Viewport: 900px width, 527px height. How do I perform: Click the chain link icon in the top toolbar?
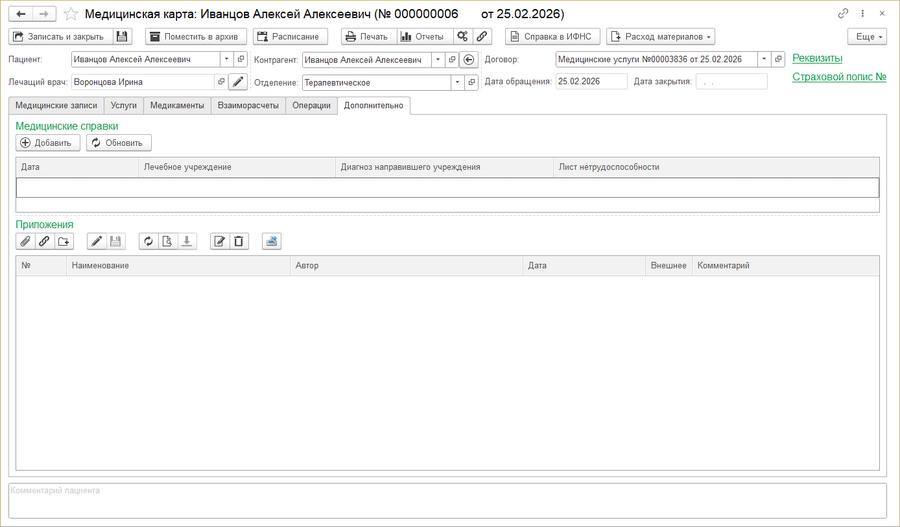[x=482, y=36]
